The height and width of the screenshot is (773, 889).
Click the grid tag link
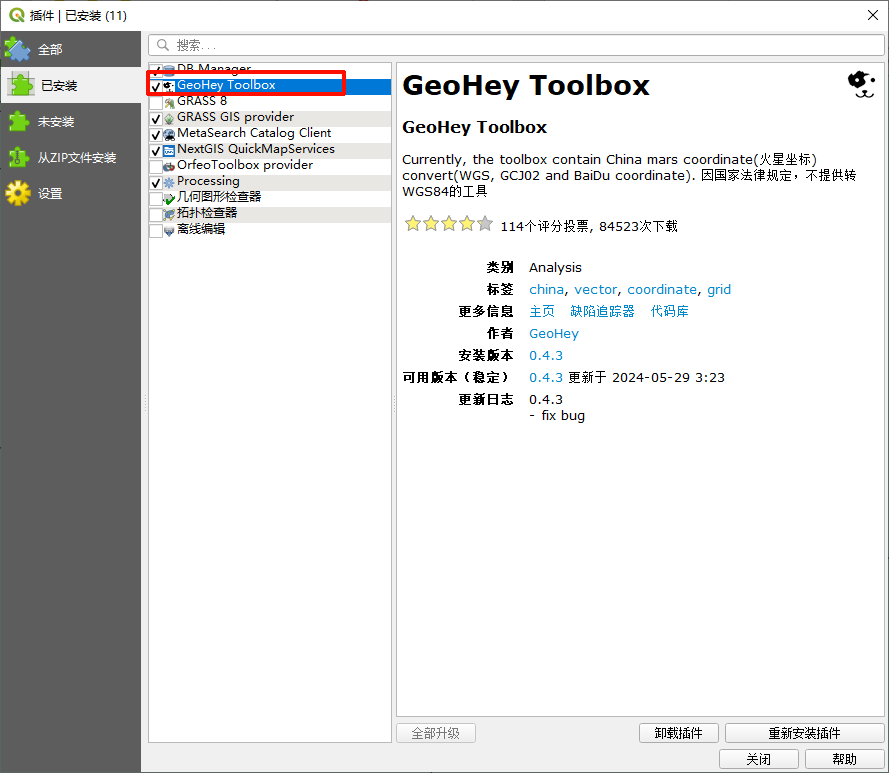[x=719, y=289]
